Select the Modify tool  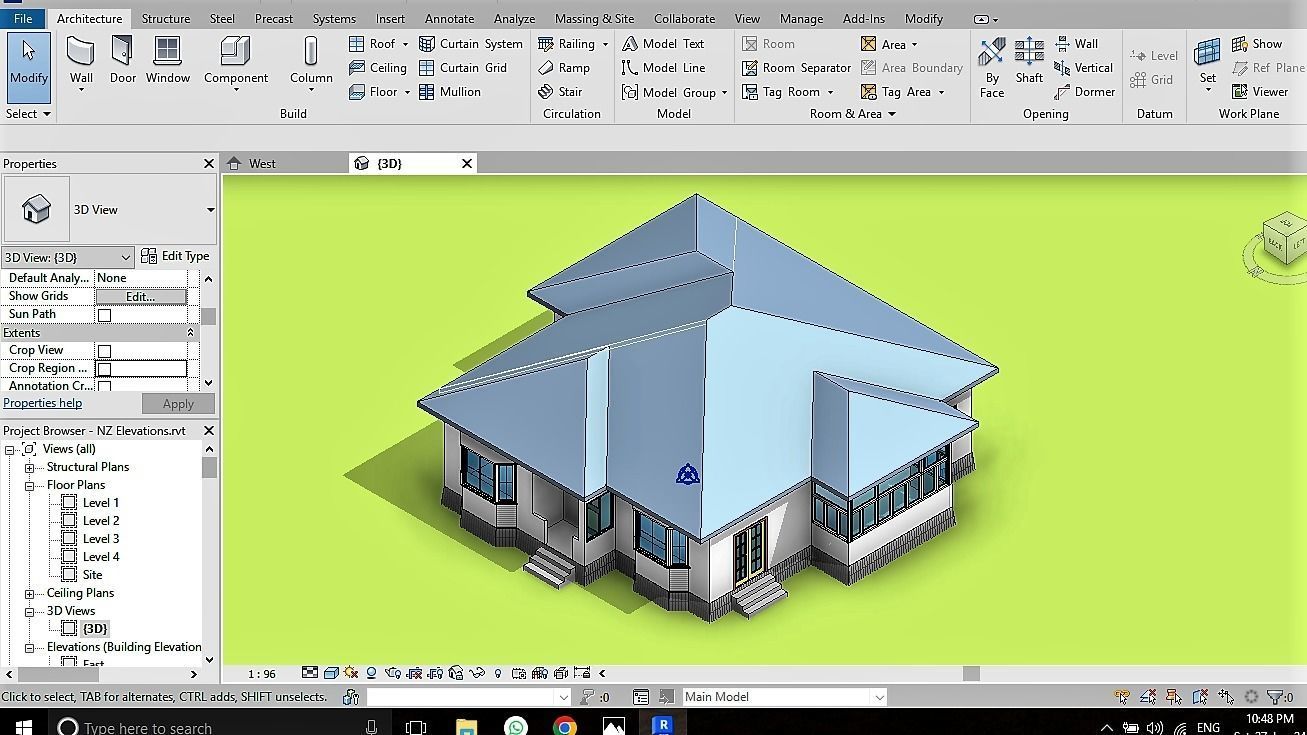point(28,66)
